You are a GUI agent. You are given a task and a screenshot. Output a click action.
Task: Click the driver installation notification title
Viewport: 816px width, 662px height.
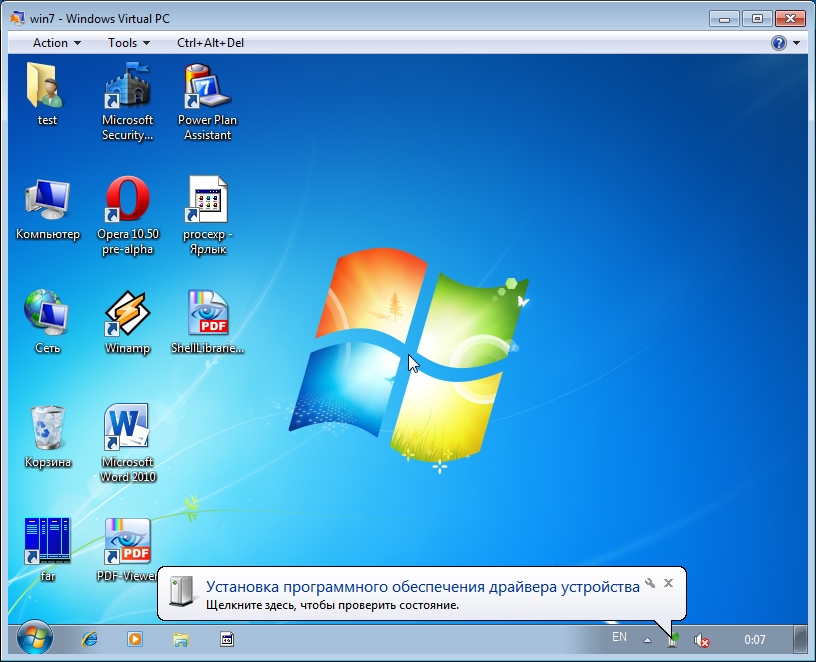[423, 587]
